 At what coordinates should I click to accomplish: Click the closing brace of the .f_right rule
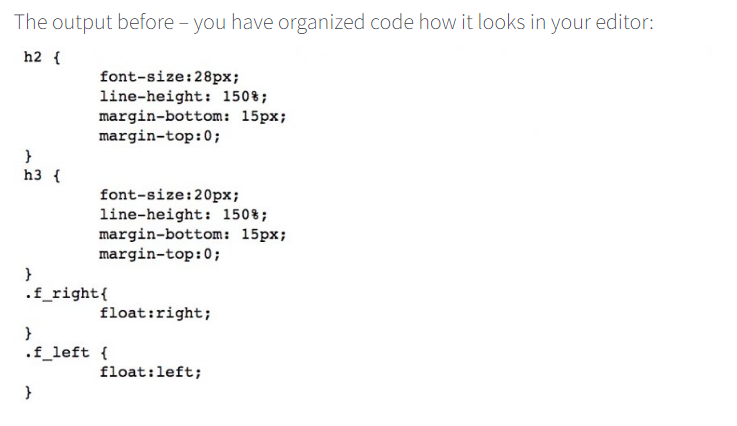pos(30,332)
